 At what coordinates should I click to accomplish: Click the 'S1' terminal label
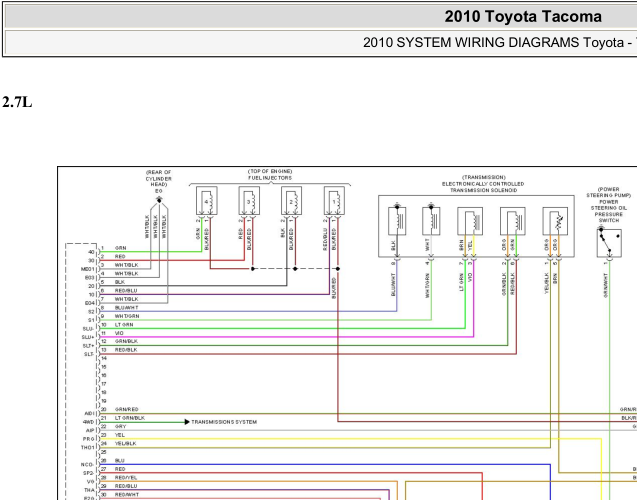91,320
